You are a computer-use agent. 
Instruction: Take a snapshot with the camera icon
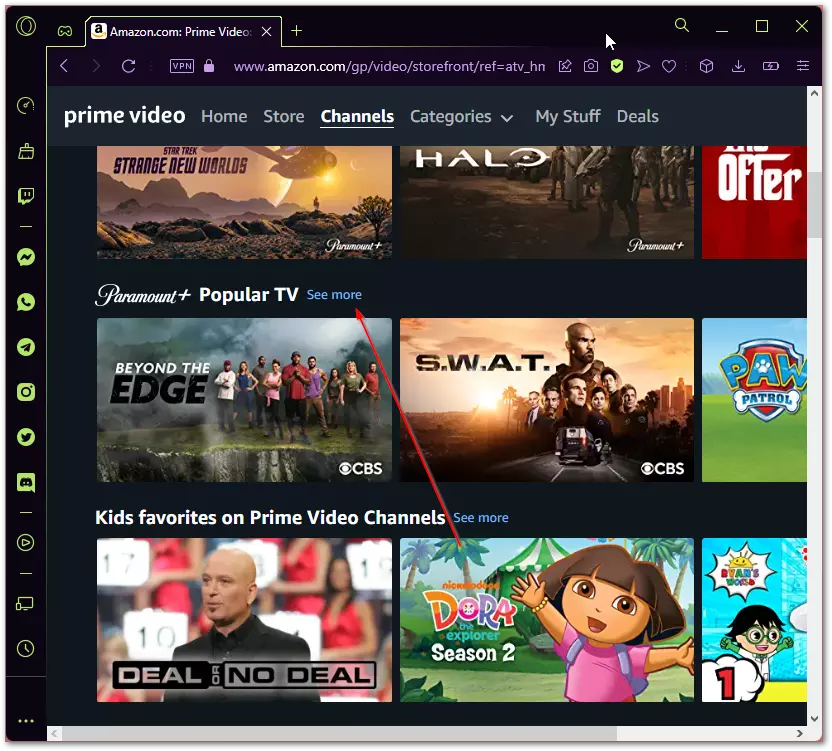pyautogui.click(x=591, y=66)
